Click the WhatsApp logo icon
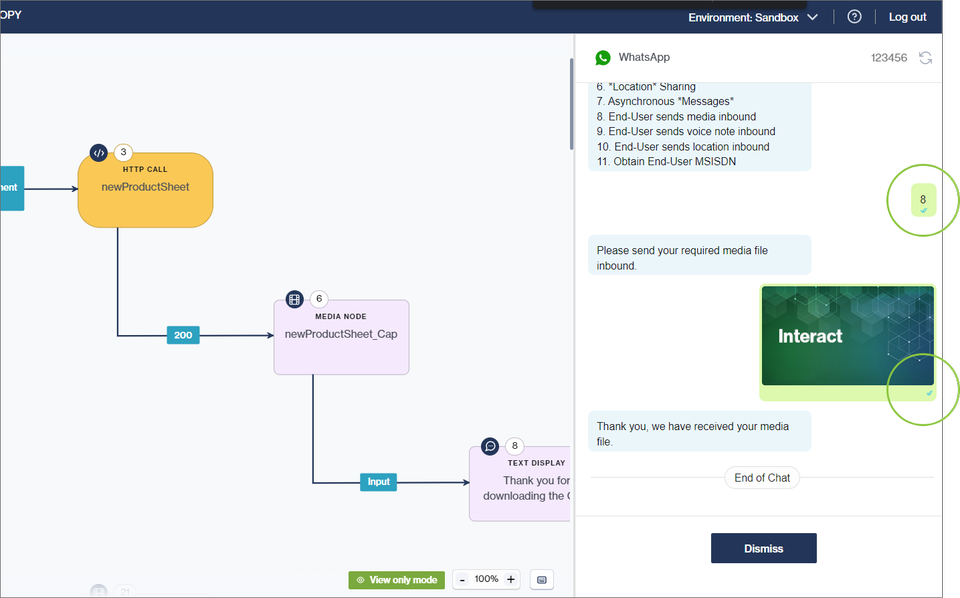This screenshot has height=598, width=960. [602, 58]
